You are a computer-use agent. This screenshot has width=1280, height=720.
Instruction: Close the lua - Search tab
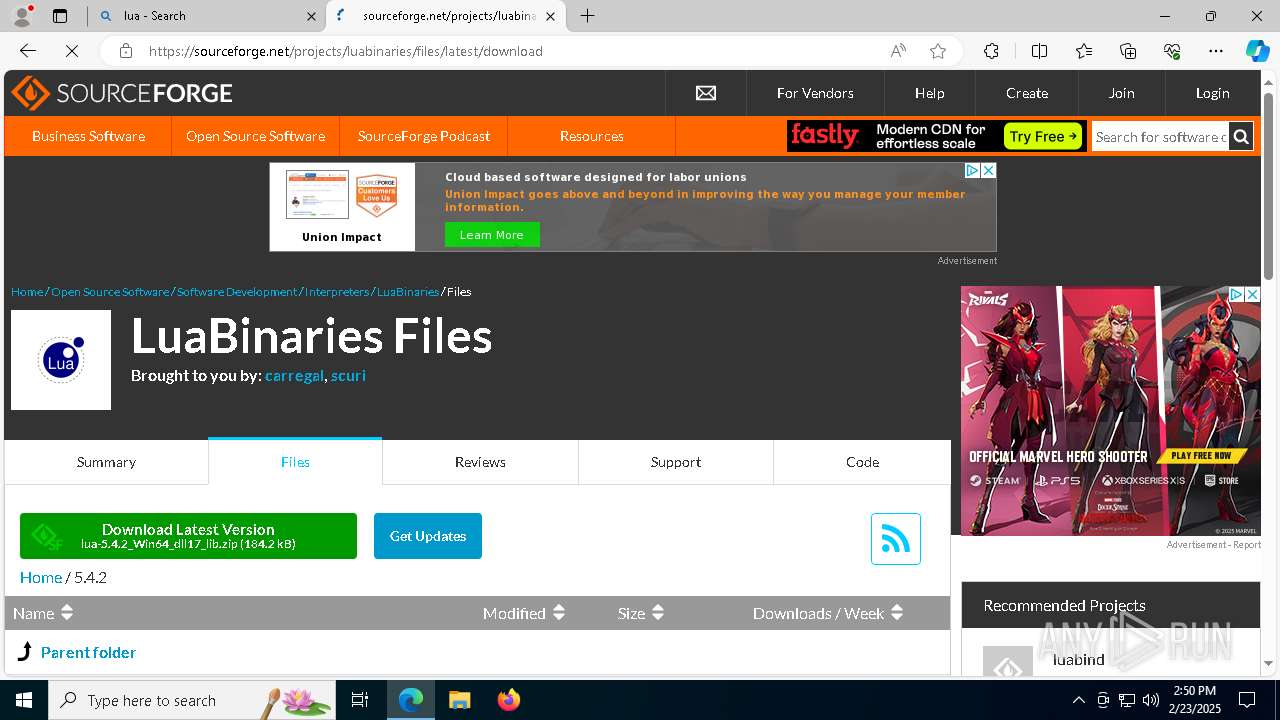(x=311, y=16)
